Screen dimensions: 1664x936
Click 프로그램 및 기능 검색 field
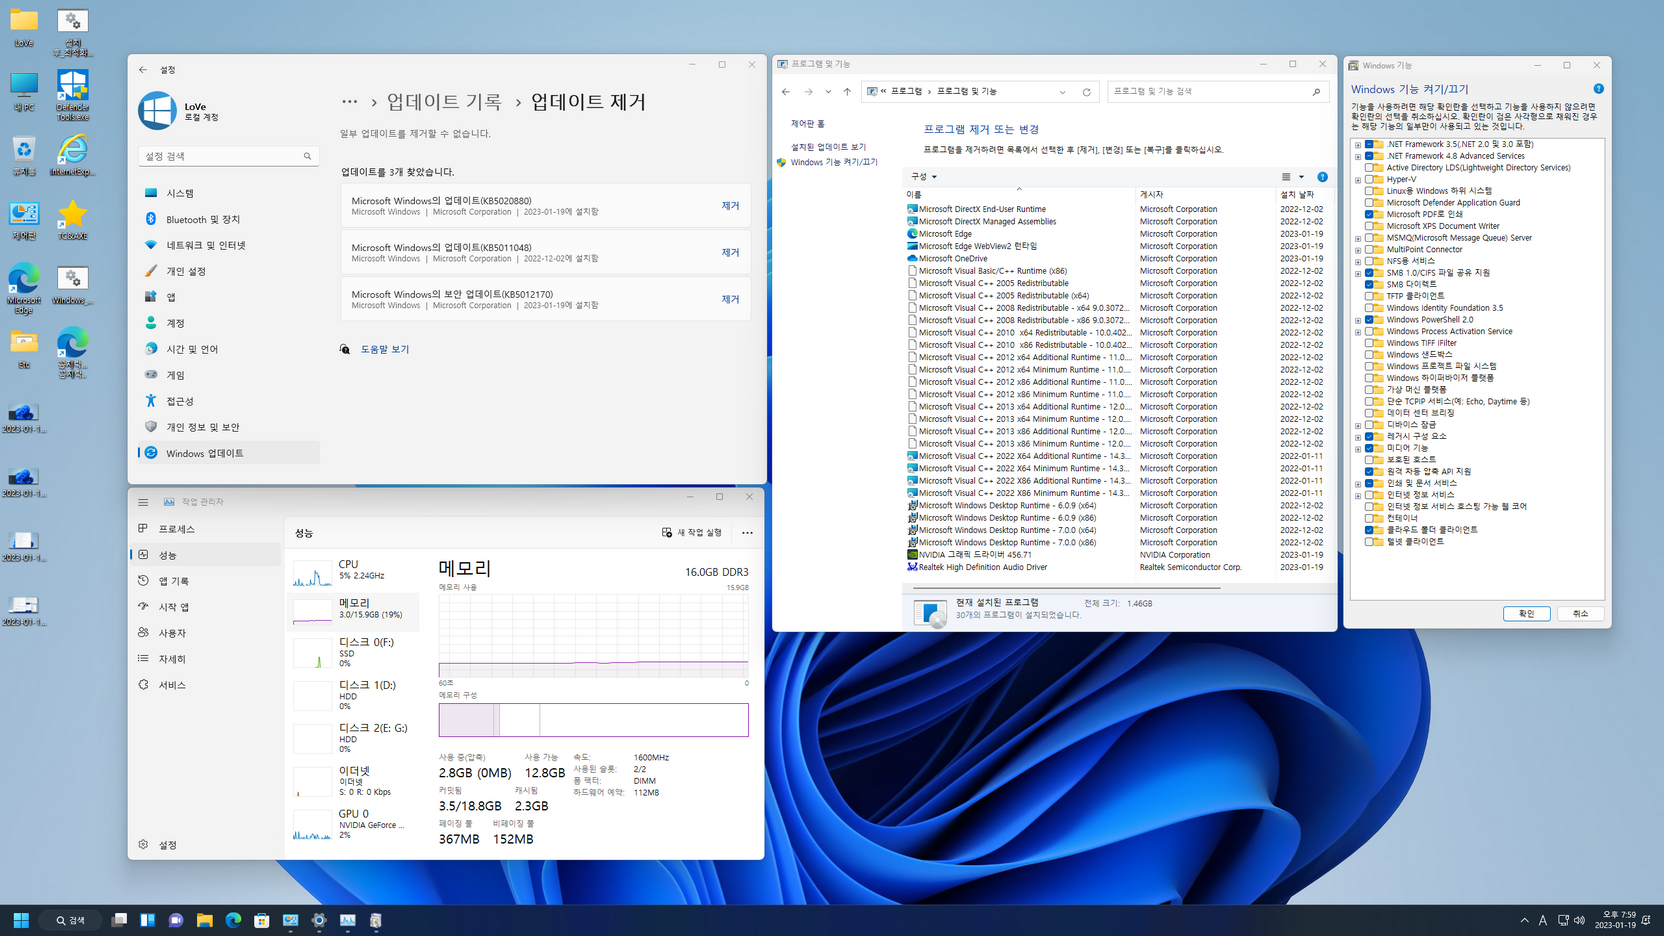pyautogui.click(x=1218, y=92)
